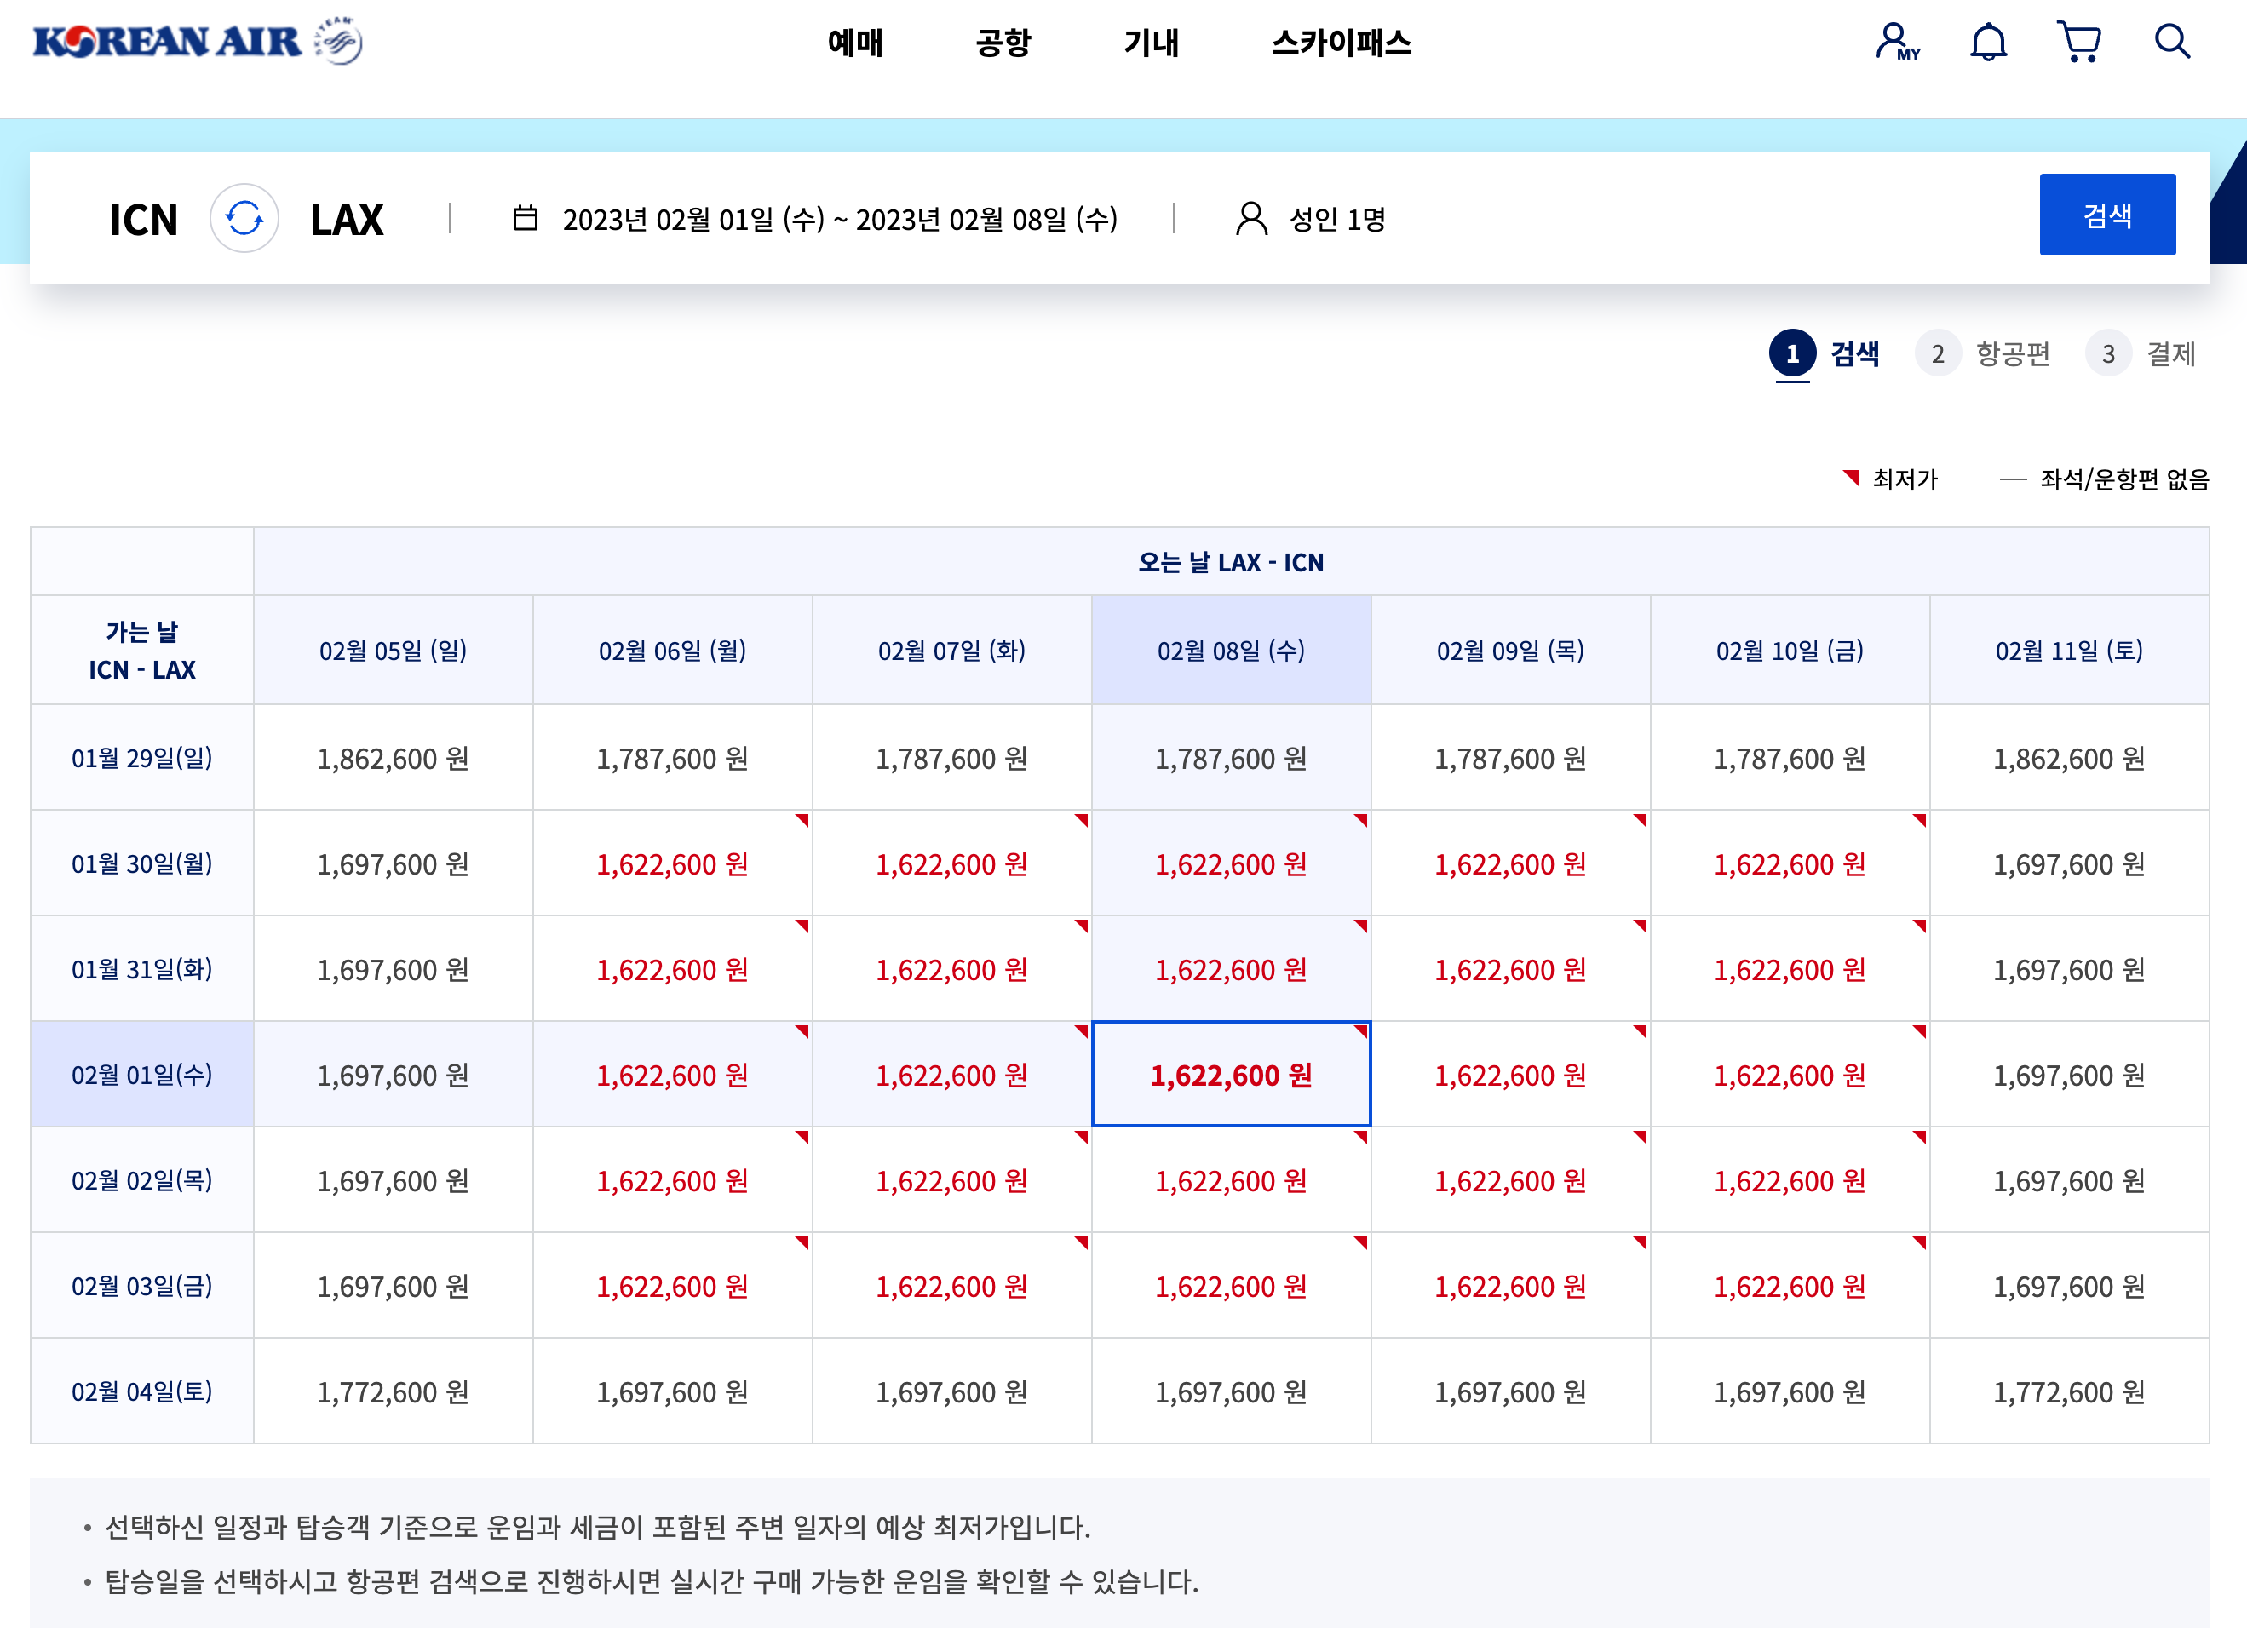The height and width of the screenshot is (1652, 2247).
Task: Open the MY account icon
Action: pyautogui.click(x=1895, y=42)
